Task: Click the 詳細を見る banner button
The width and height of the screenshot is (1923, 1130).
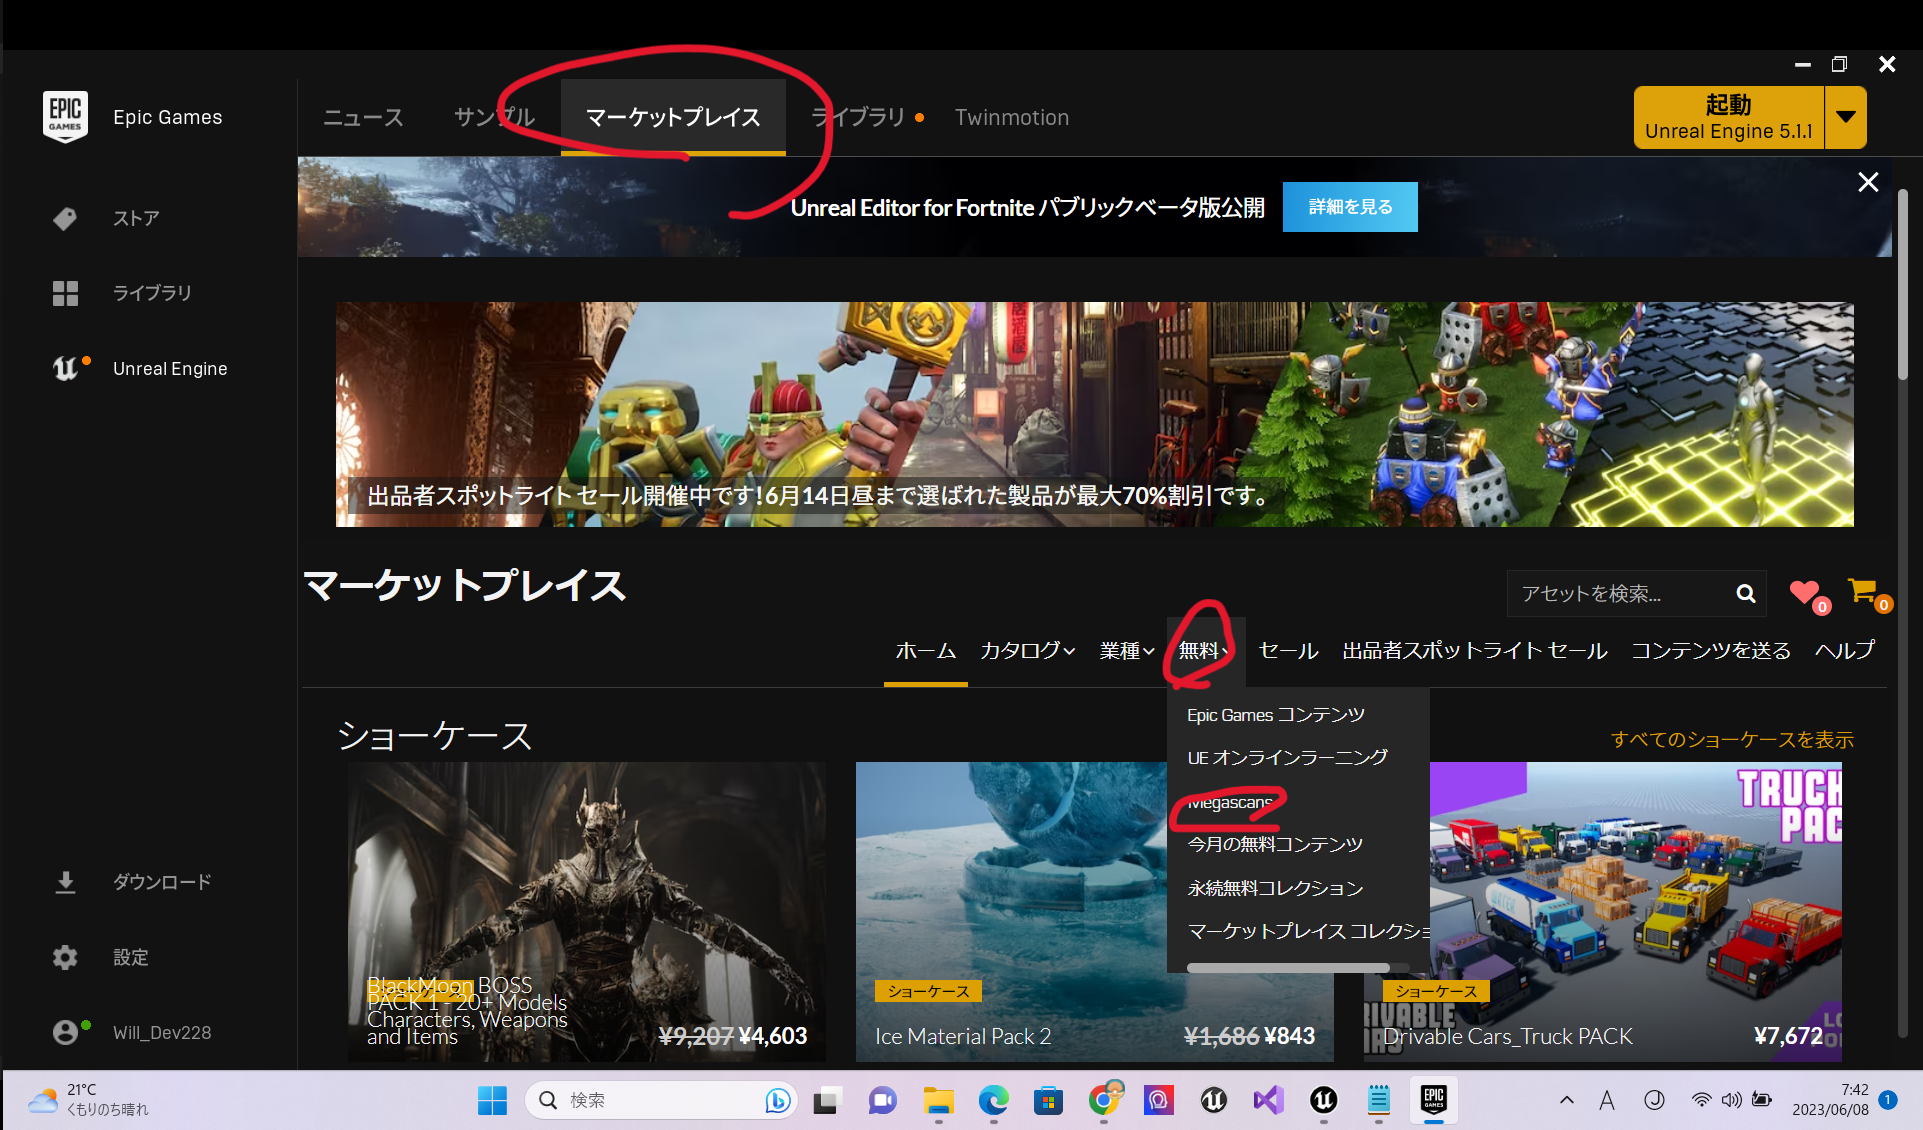Action: [x=1349, y=206]
